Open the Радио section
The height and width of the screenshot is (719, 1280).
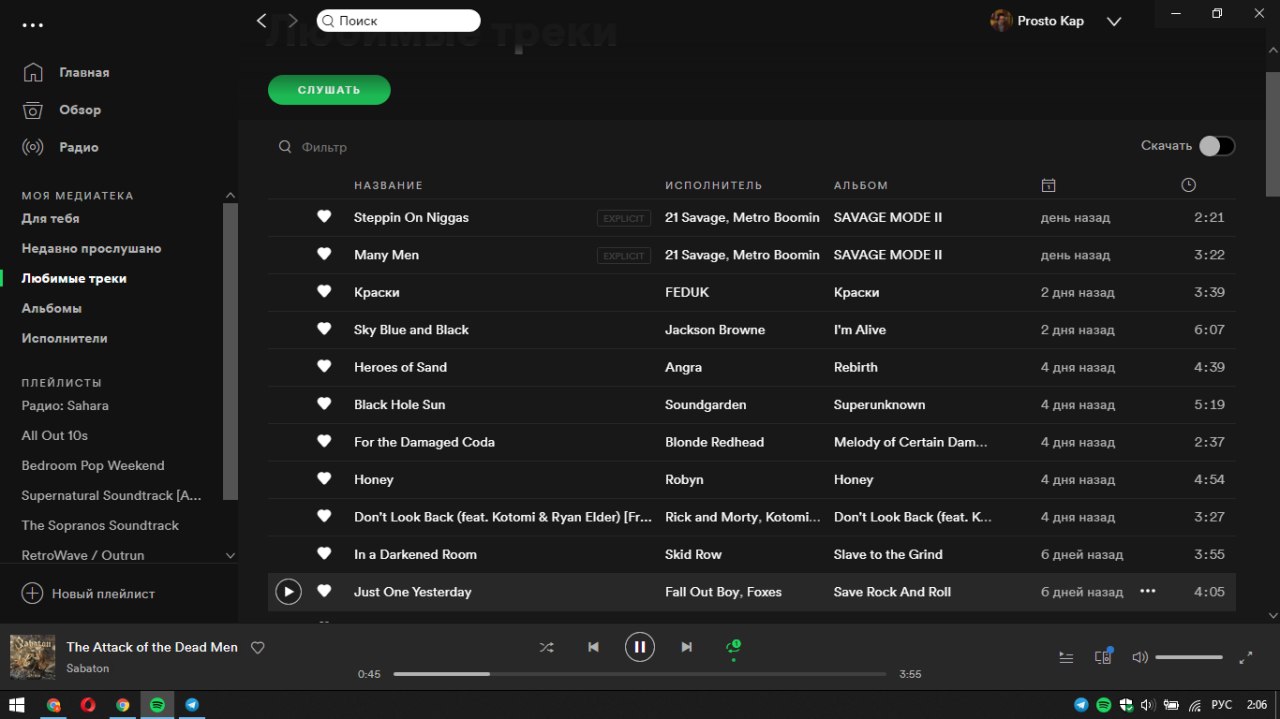60,147
